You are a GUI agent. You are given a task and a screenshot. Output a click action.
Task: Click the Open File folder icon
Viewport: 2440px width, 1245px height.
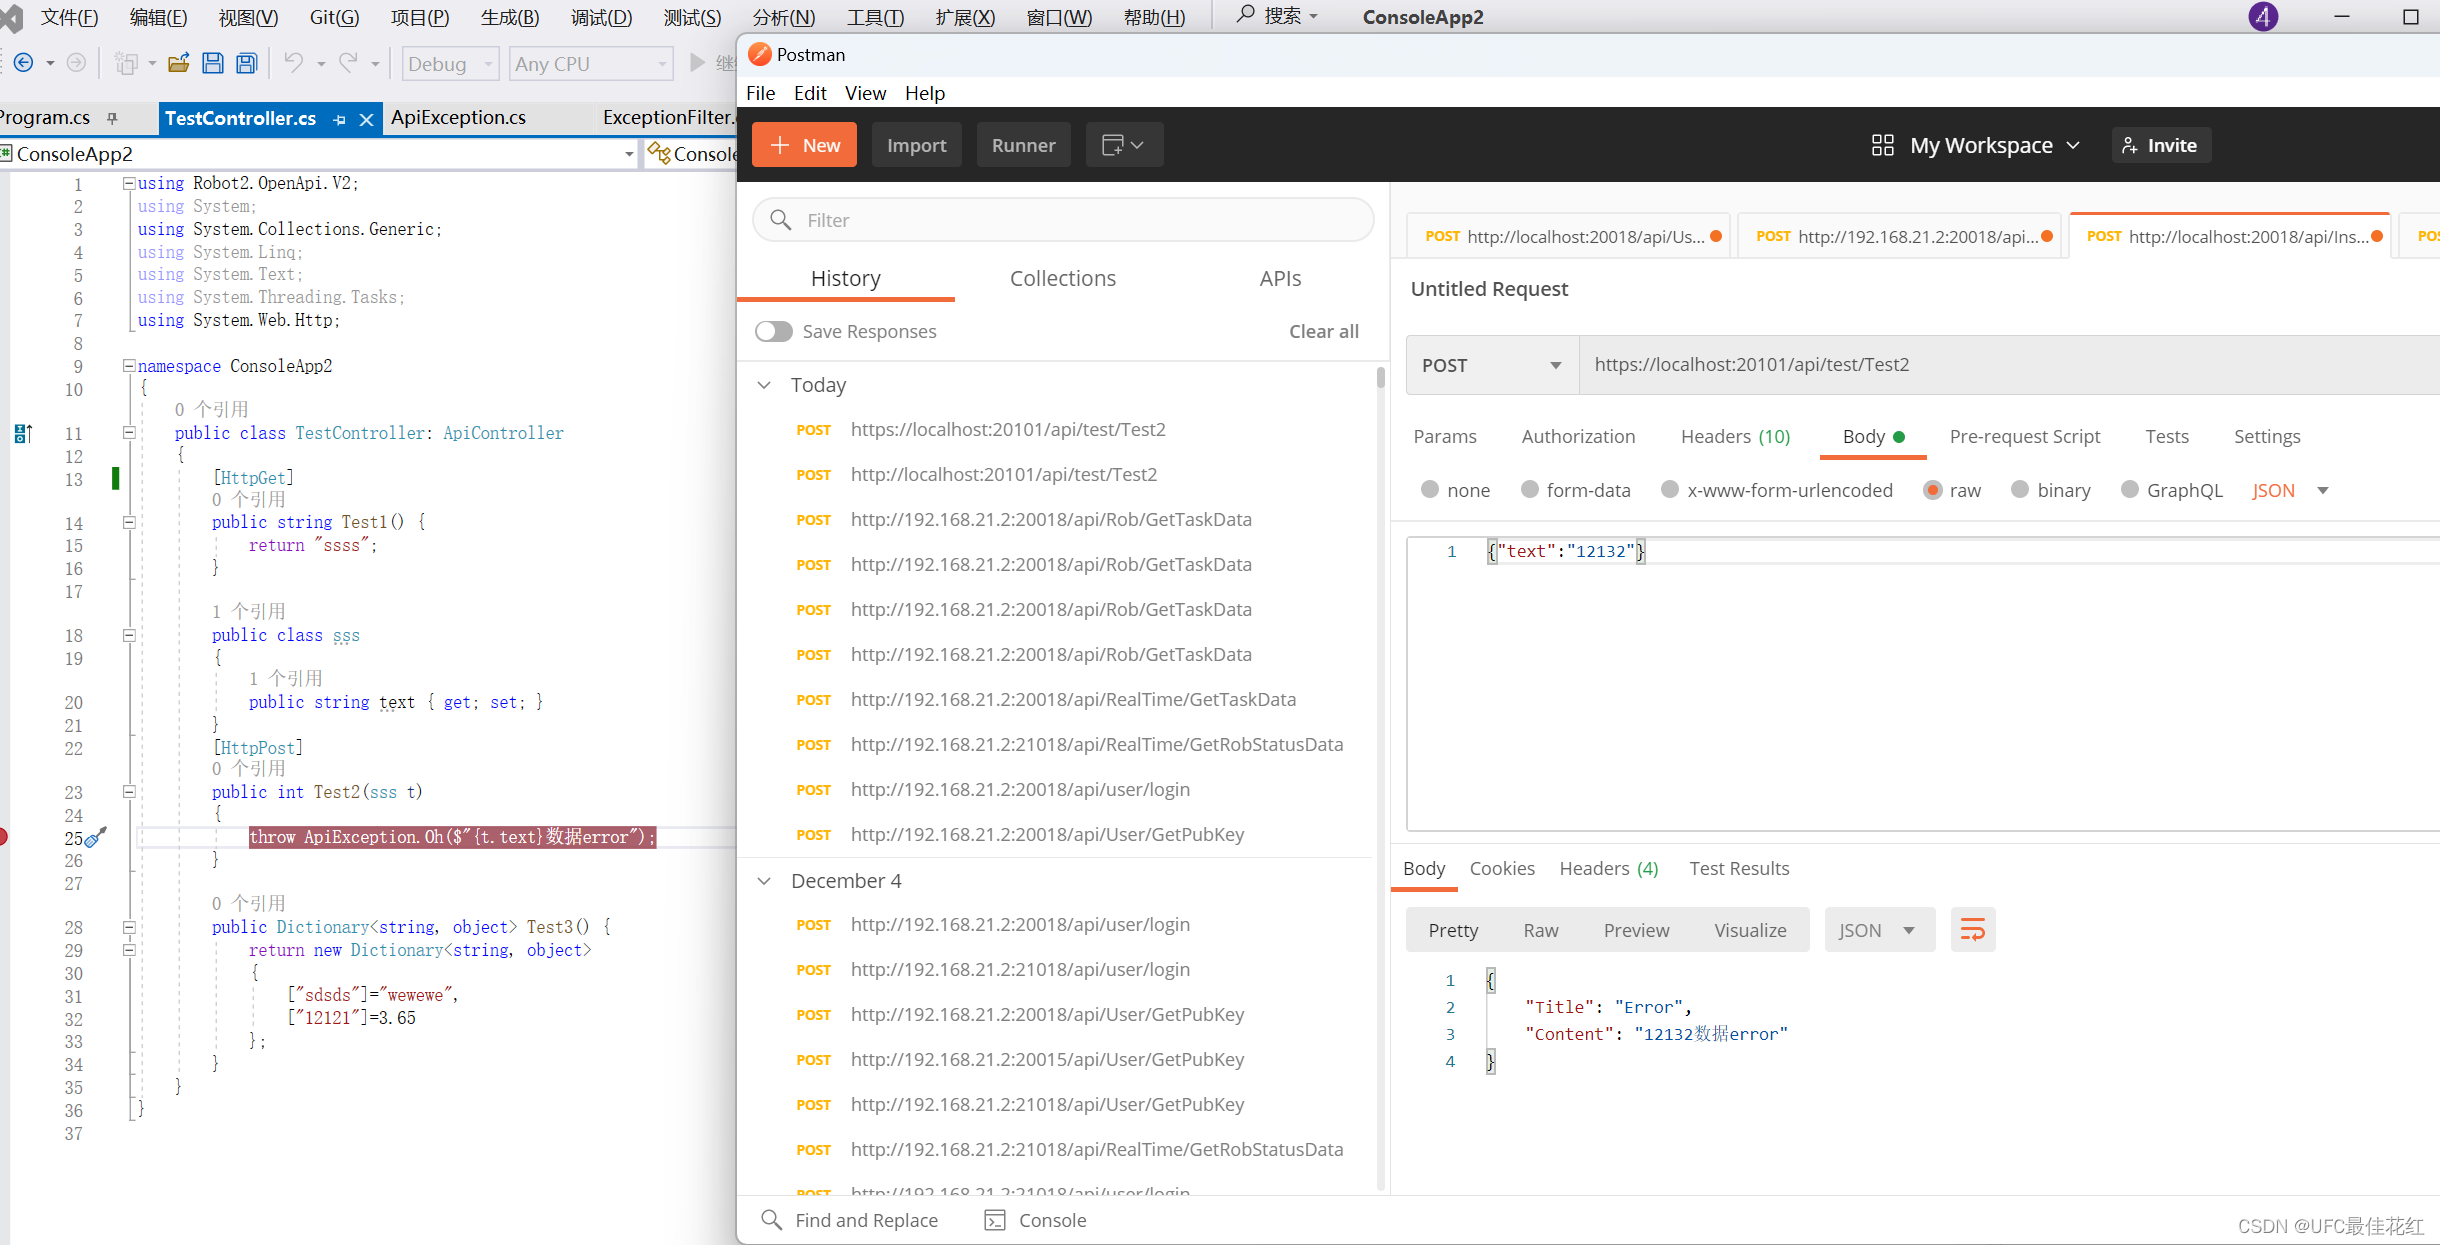pos(179,64)
